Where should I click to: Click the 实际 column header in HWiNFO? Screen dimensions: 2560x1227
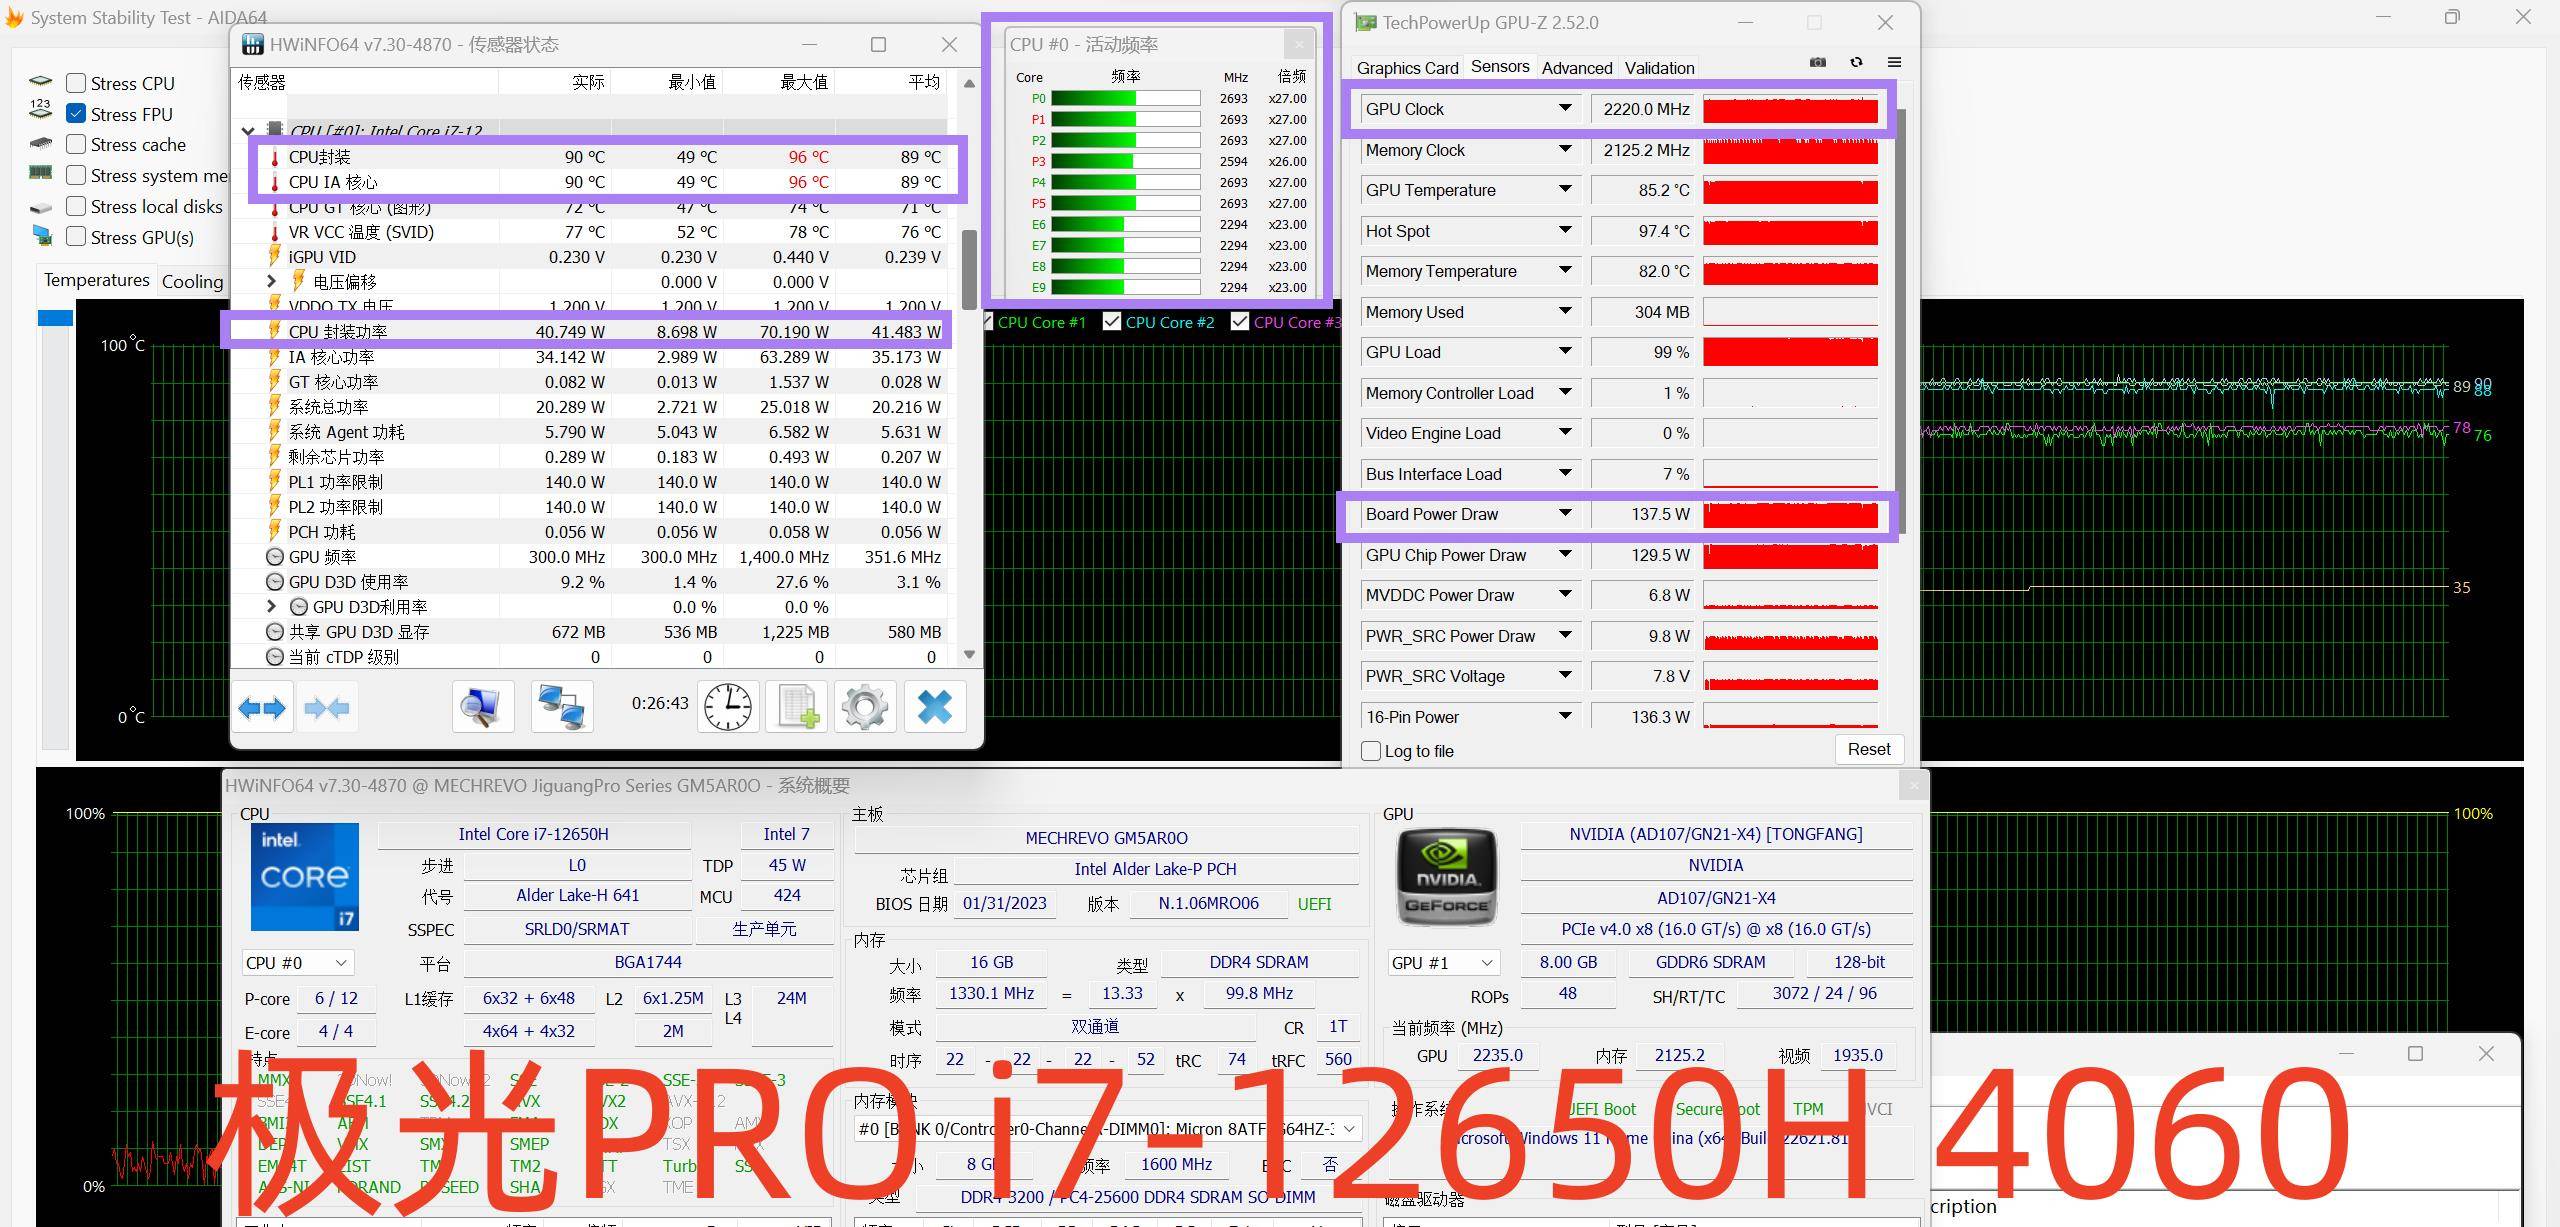[555, 82]
